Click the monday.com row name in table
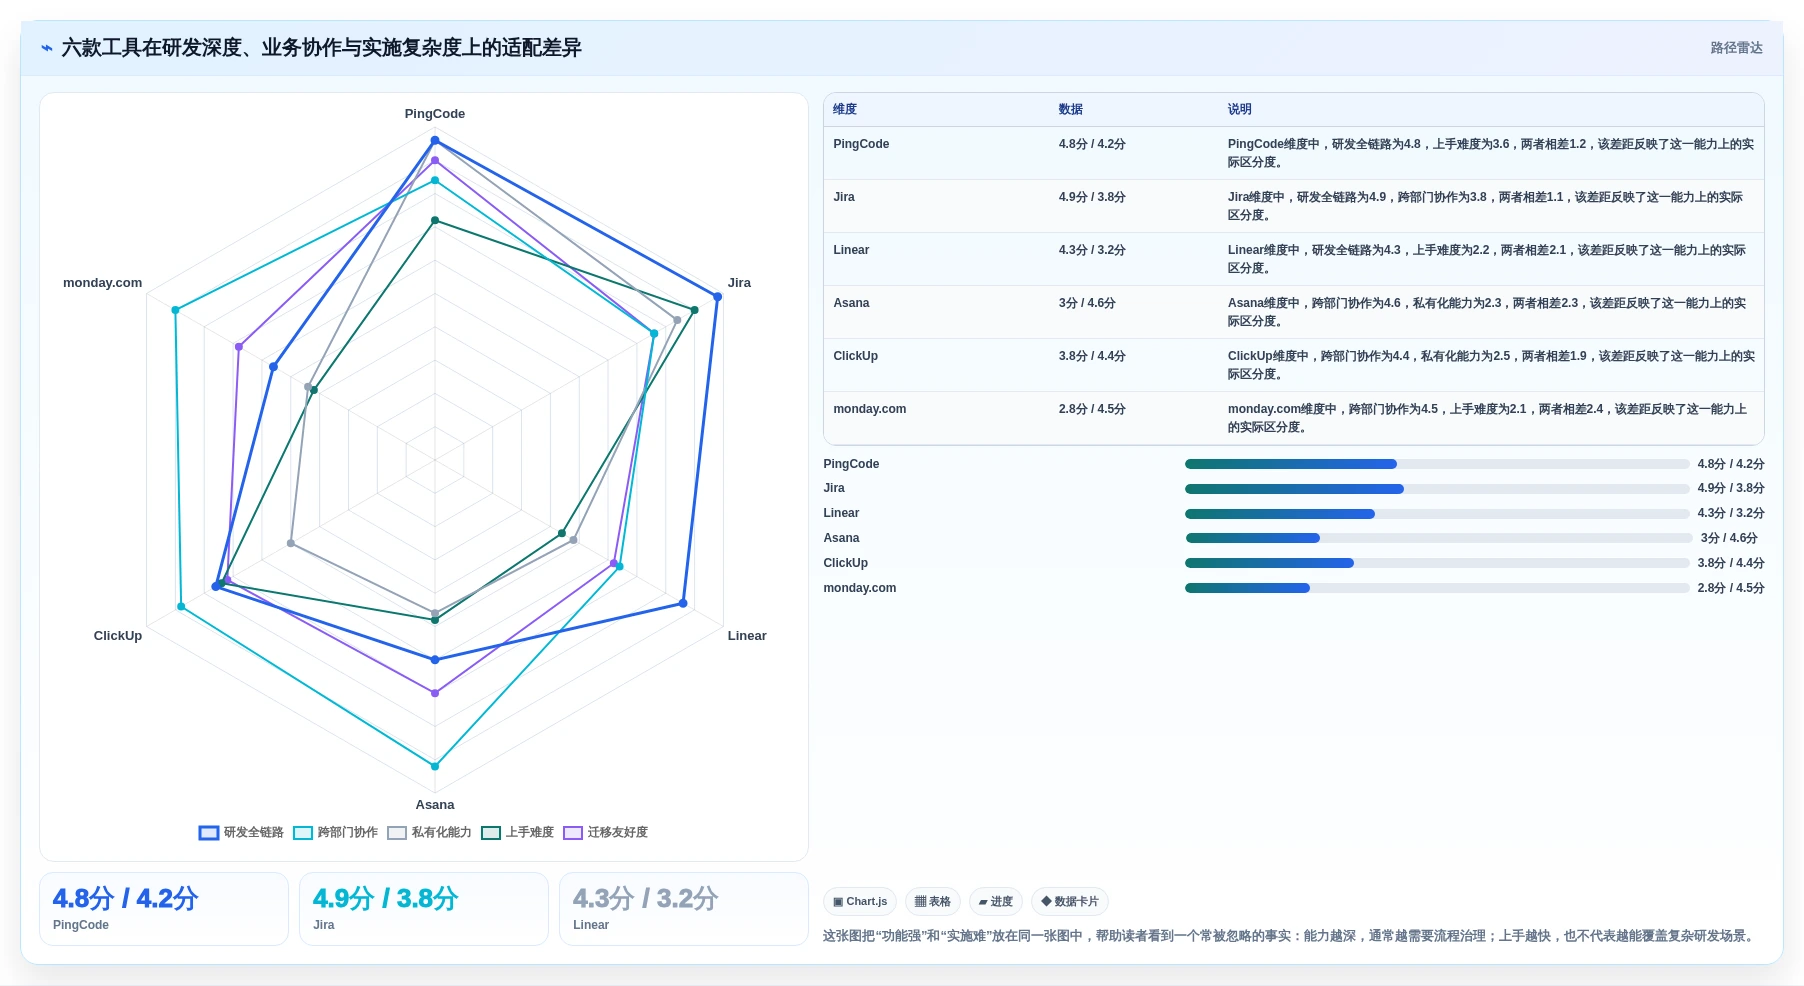The height and width of the screenshot is (986, 1804). [x=870, y=409]
